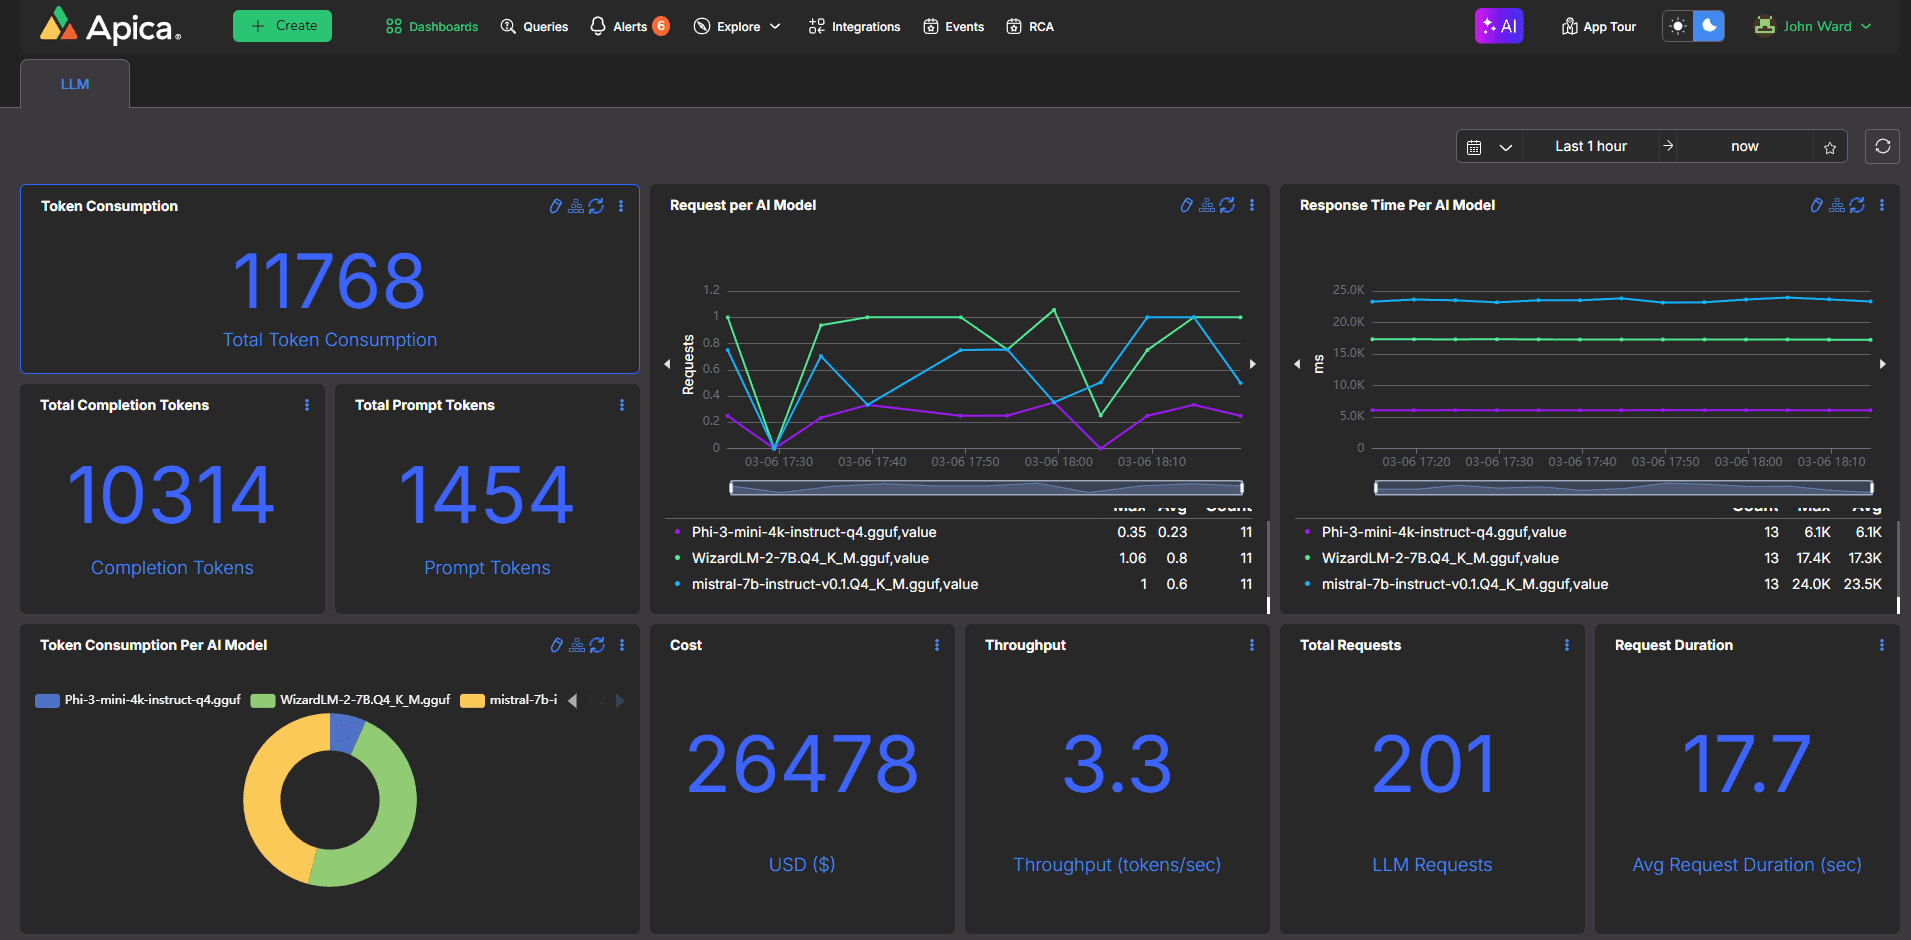Open the calendar time range dropdown
This screenshot has height=940, width=1911.
point(1488,147)
